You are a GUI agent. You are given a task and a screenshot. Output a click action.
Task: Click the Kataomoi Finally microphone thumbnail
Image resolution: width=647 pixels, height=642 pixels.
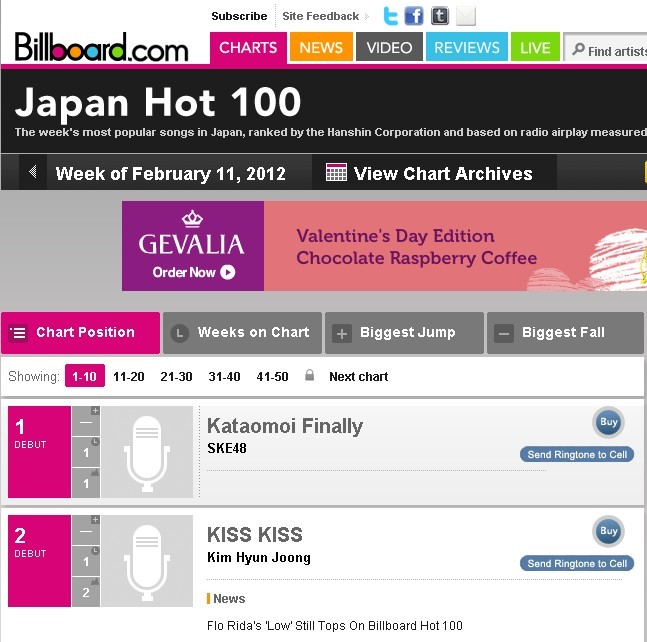tap(147, 452)
